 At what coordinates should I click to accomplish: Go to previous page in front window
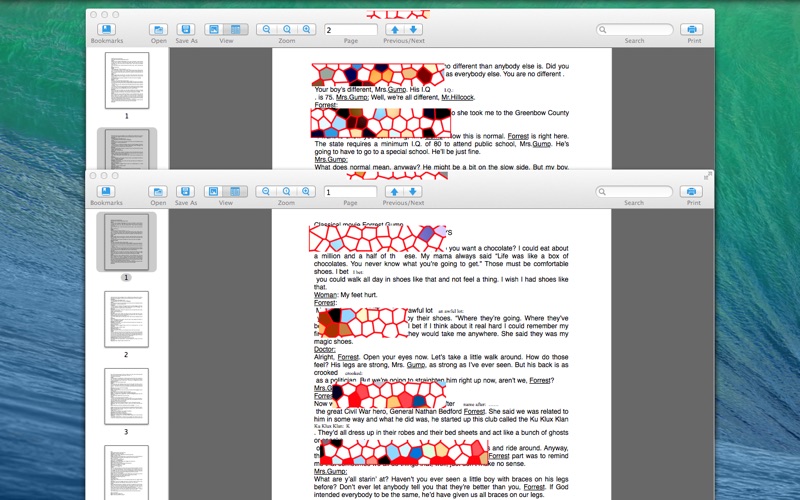tap(394, 191)
